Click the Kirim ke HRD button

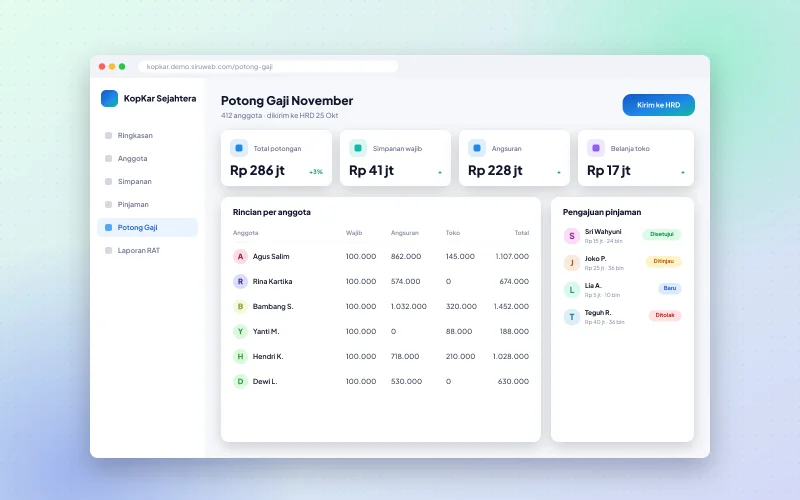pos(658,105)
